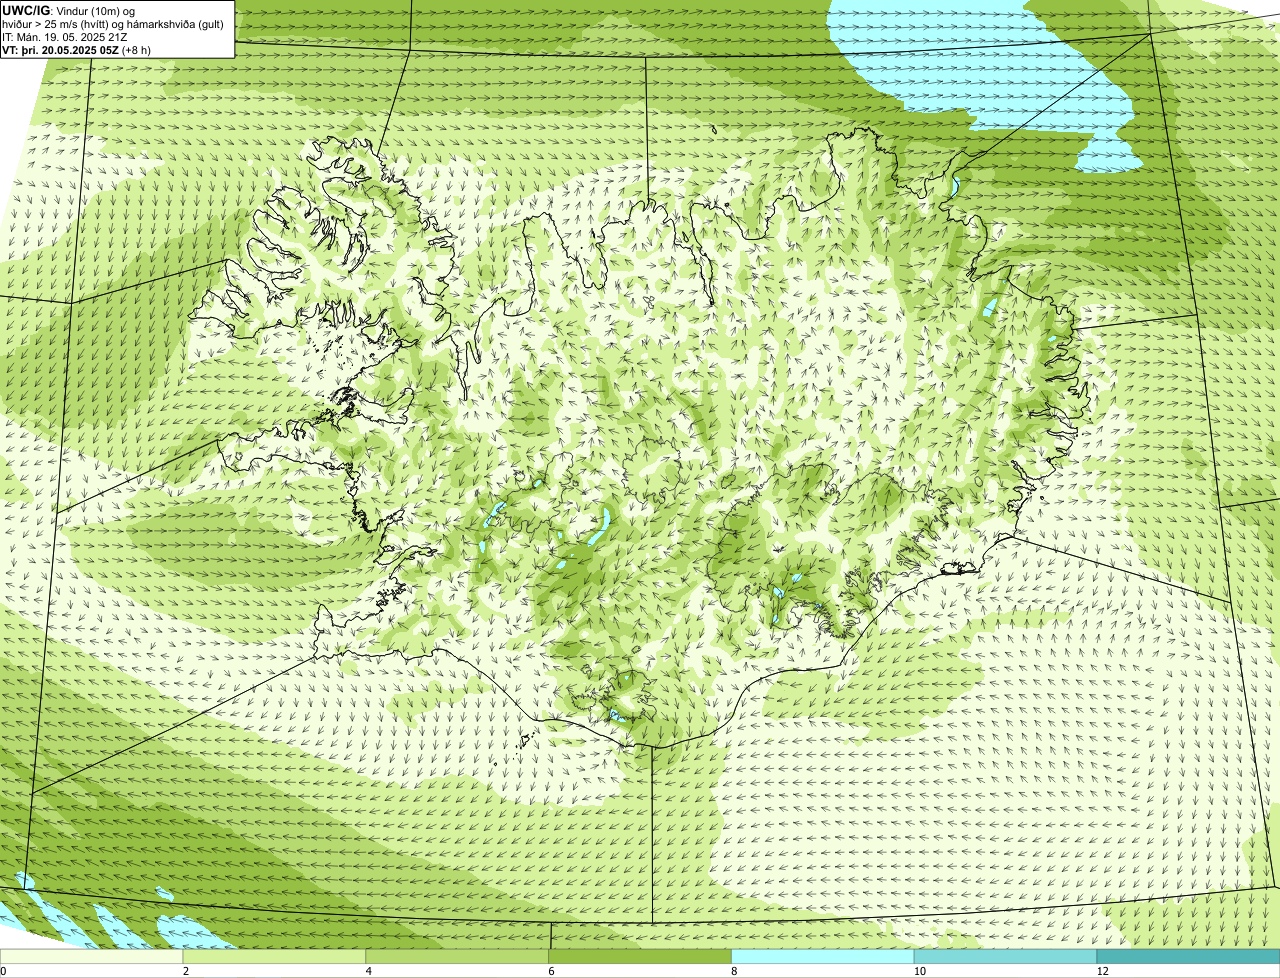Click the scale label '8'

coord(734,971)
